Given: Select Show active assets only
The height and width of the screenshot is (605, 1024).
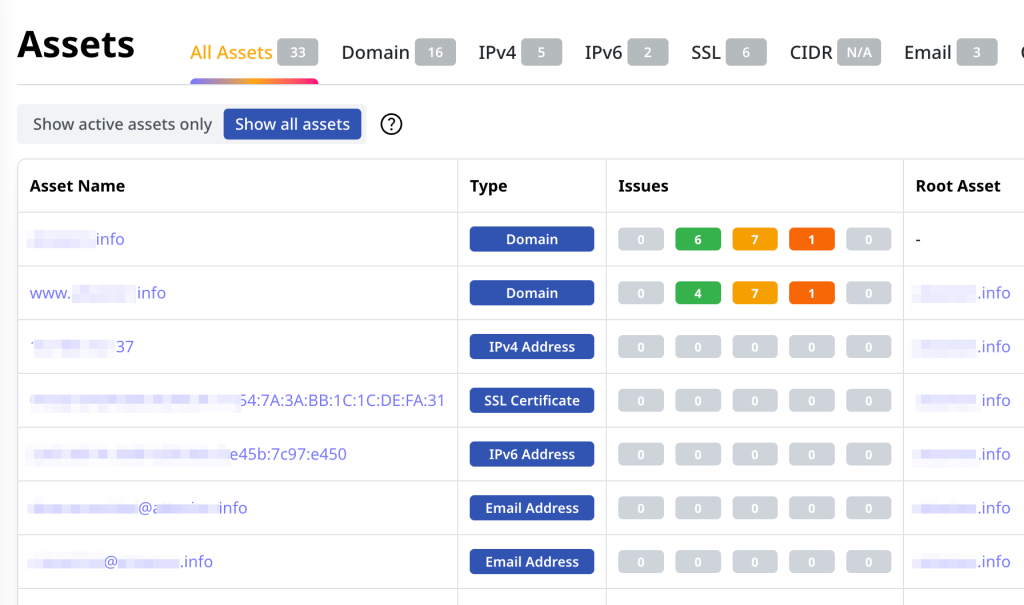Looking at the screenshot, I should click(122, 124).
